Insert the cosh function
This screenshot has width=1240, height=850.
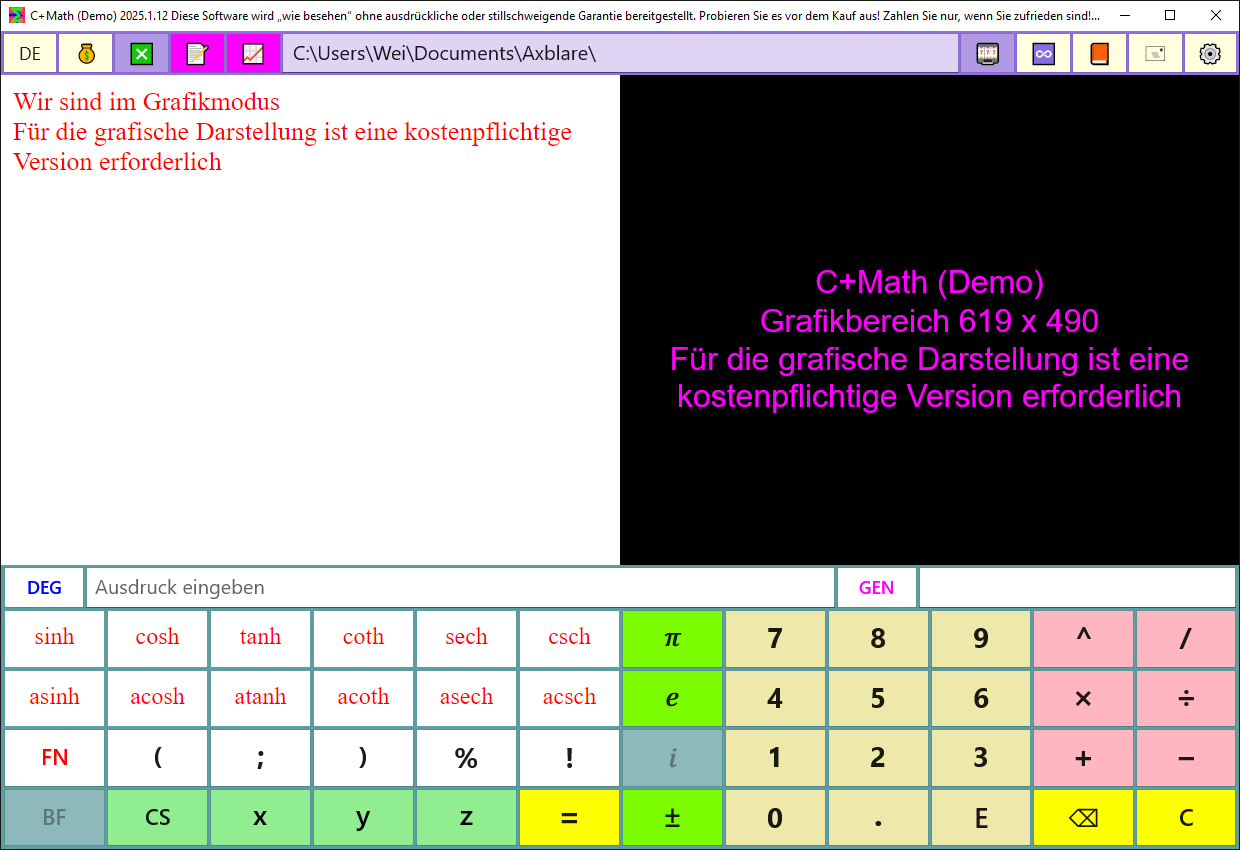point(157,638)
